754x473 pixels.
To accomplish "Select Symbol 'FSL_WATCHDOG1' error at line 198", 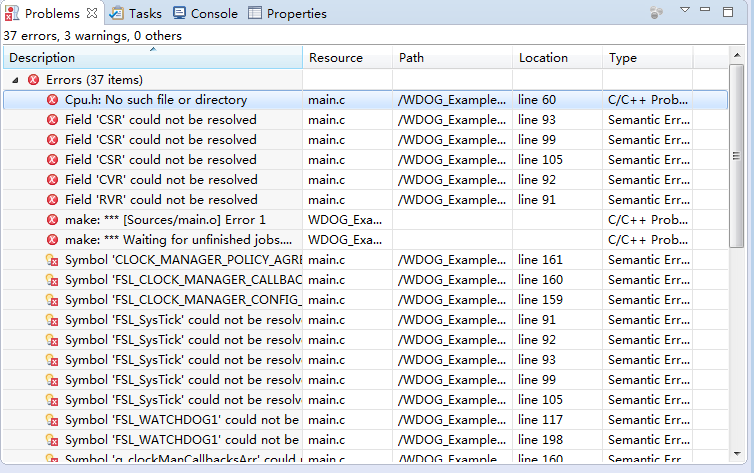I will [365, 440].
